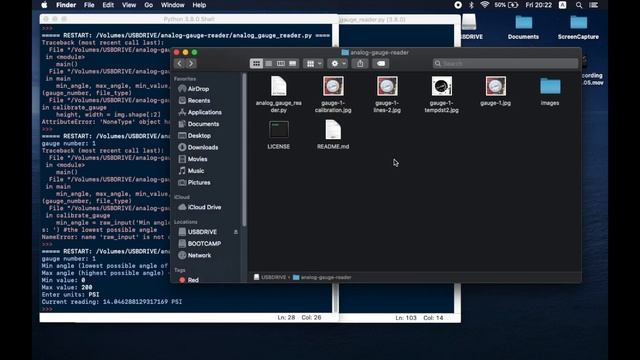Viewport: 640px width, 360px height.
Task: Switch Finder to icon view
Action: pyautogui.click(x=256, y=63)
